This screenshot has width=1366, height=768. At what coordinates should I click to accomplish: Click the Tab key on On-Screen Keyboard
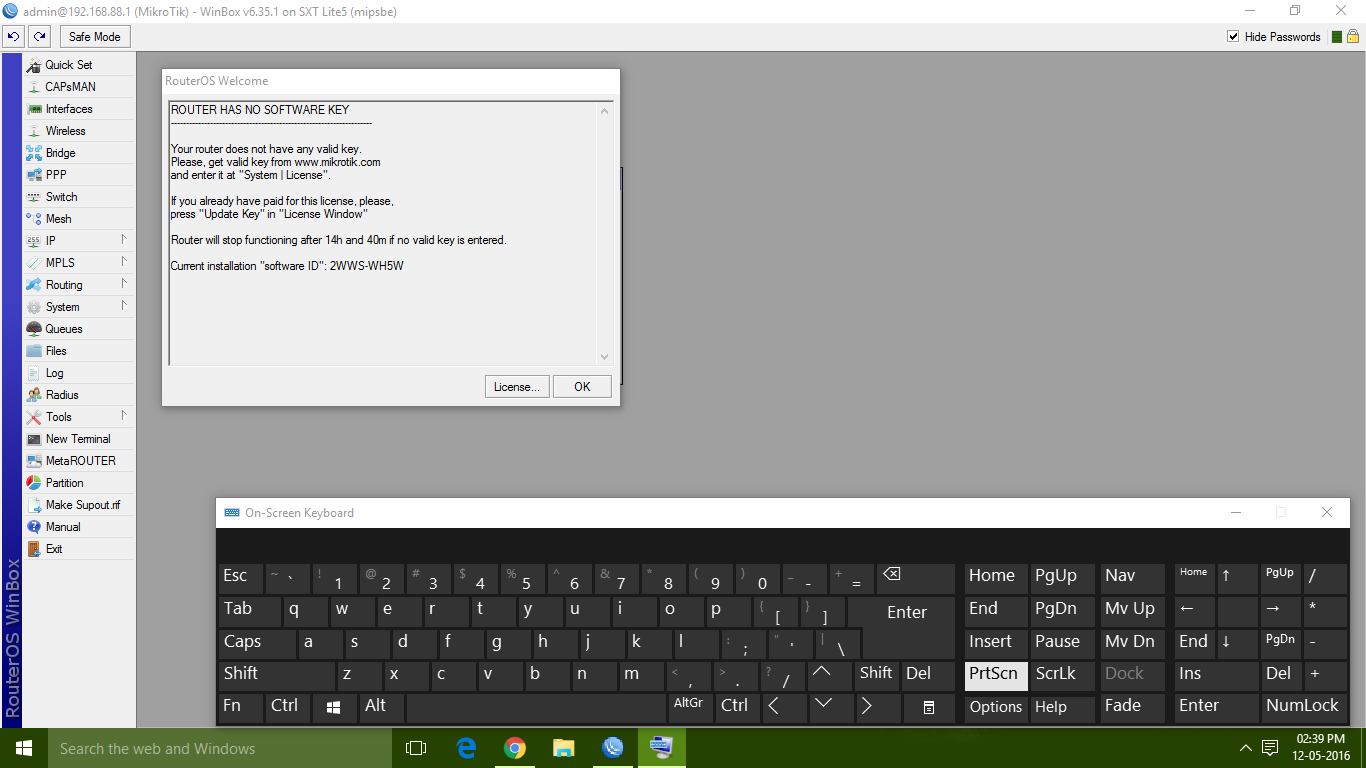pos(249,611)
